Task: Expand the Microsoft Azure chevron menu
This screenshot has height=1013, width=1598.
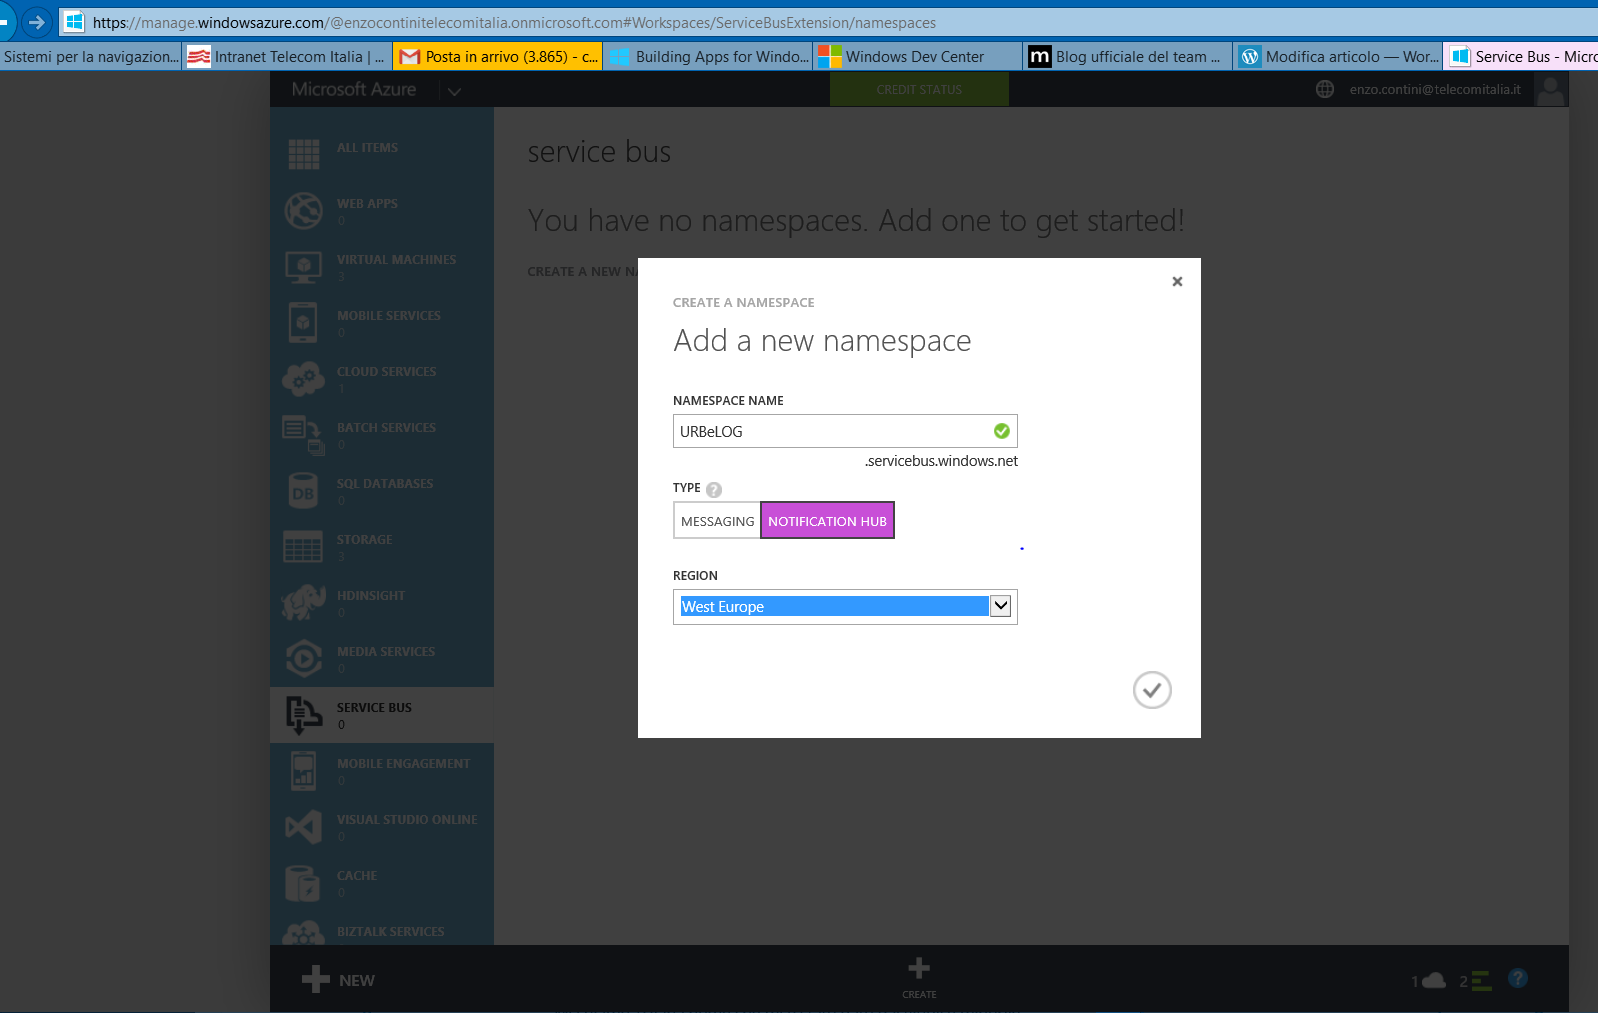Action: (x=455, y=91)
